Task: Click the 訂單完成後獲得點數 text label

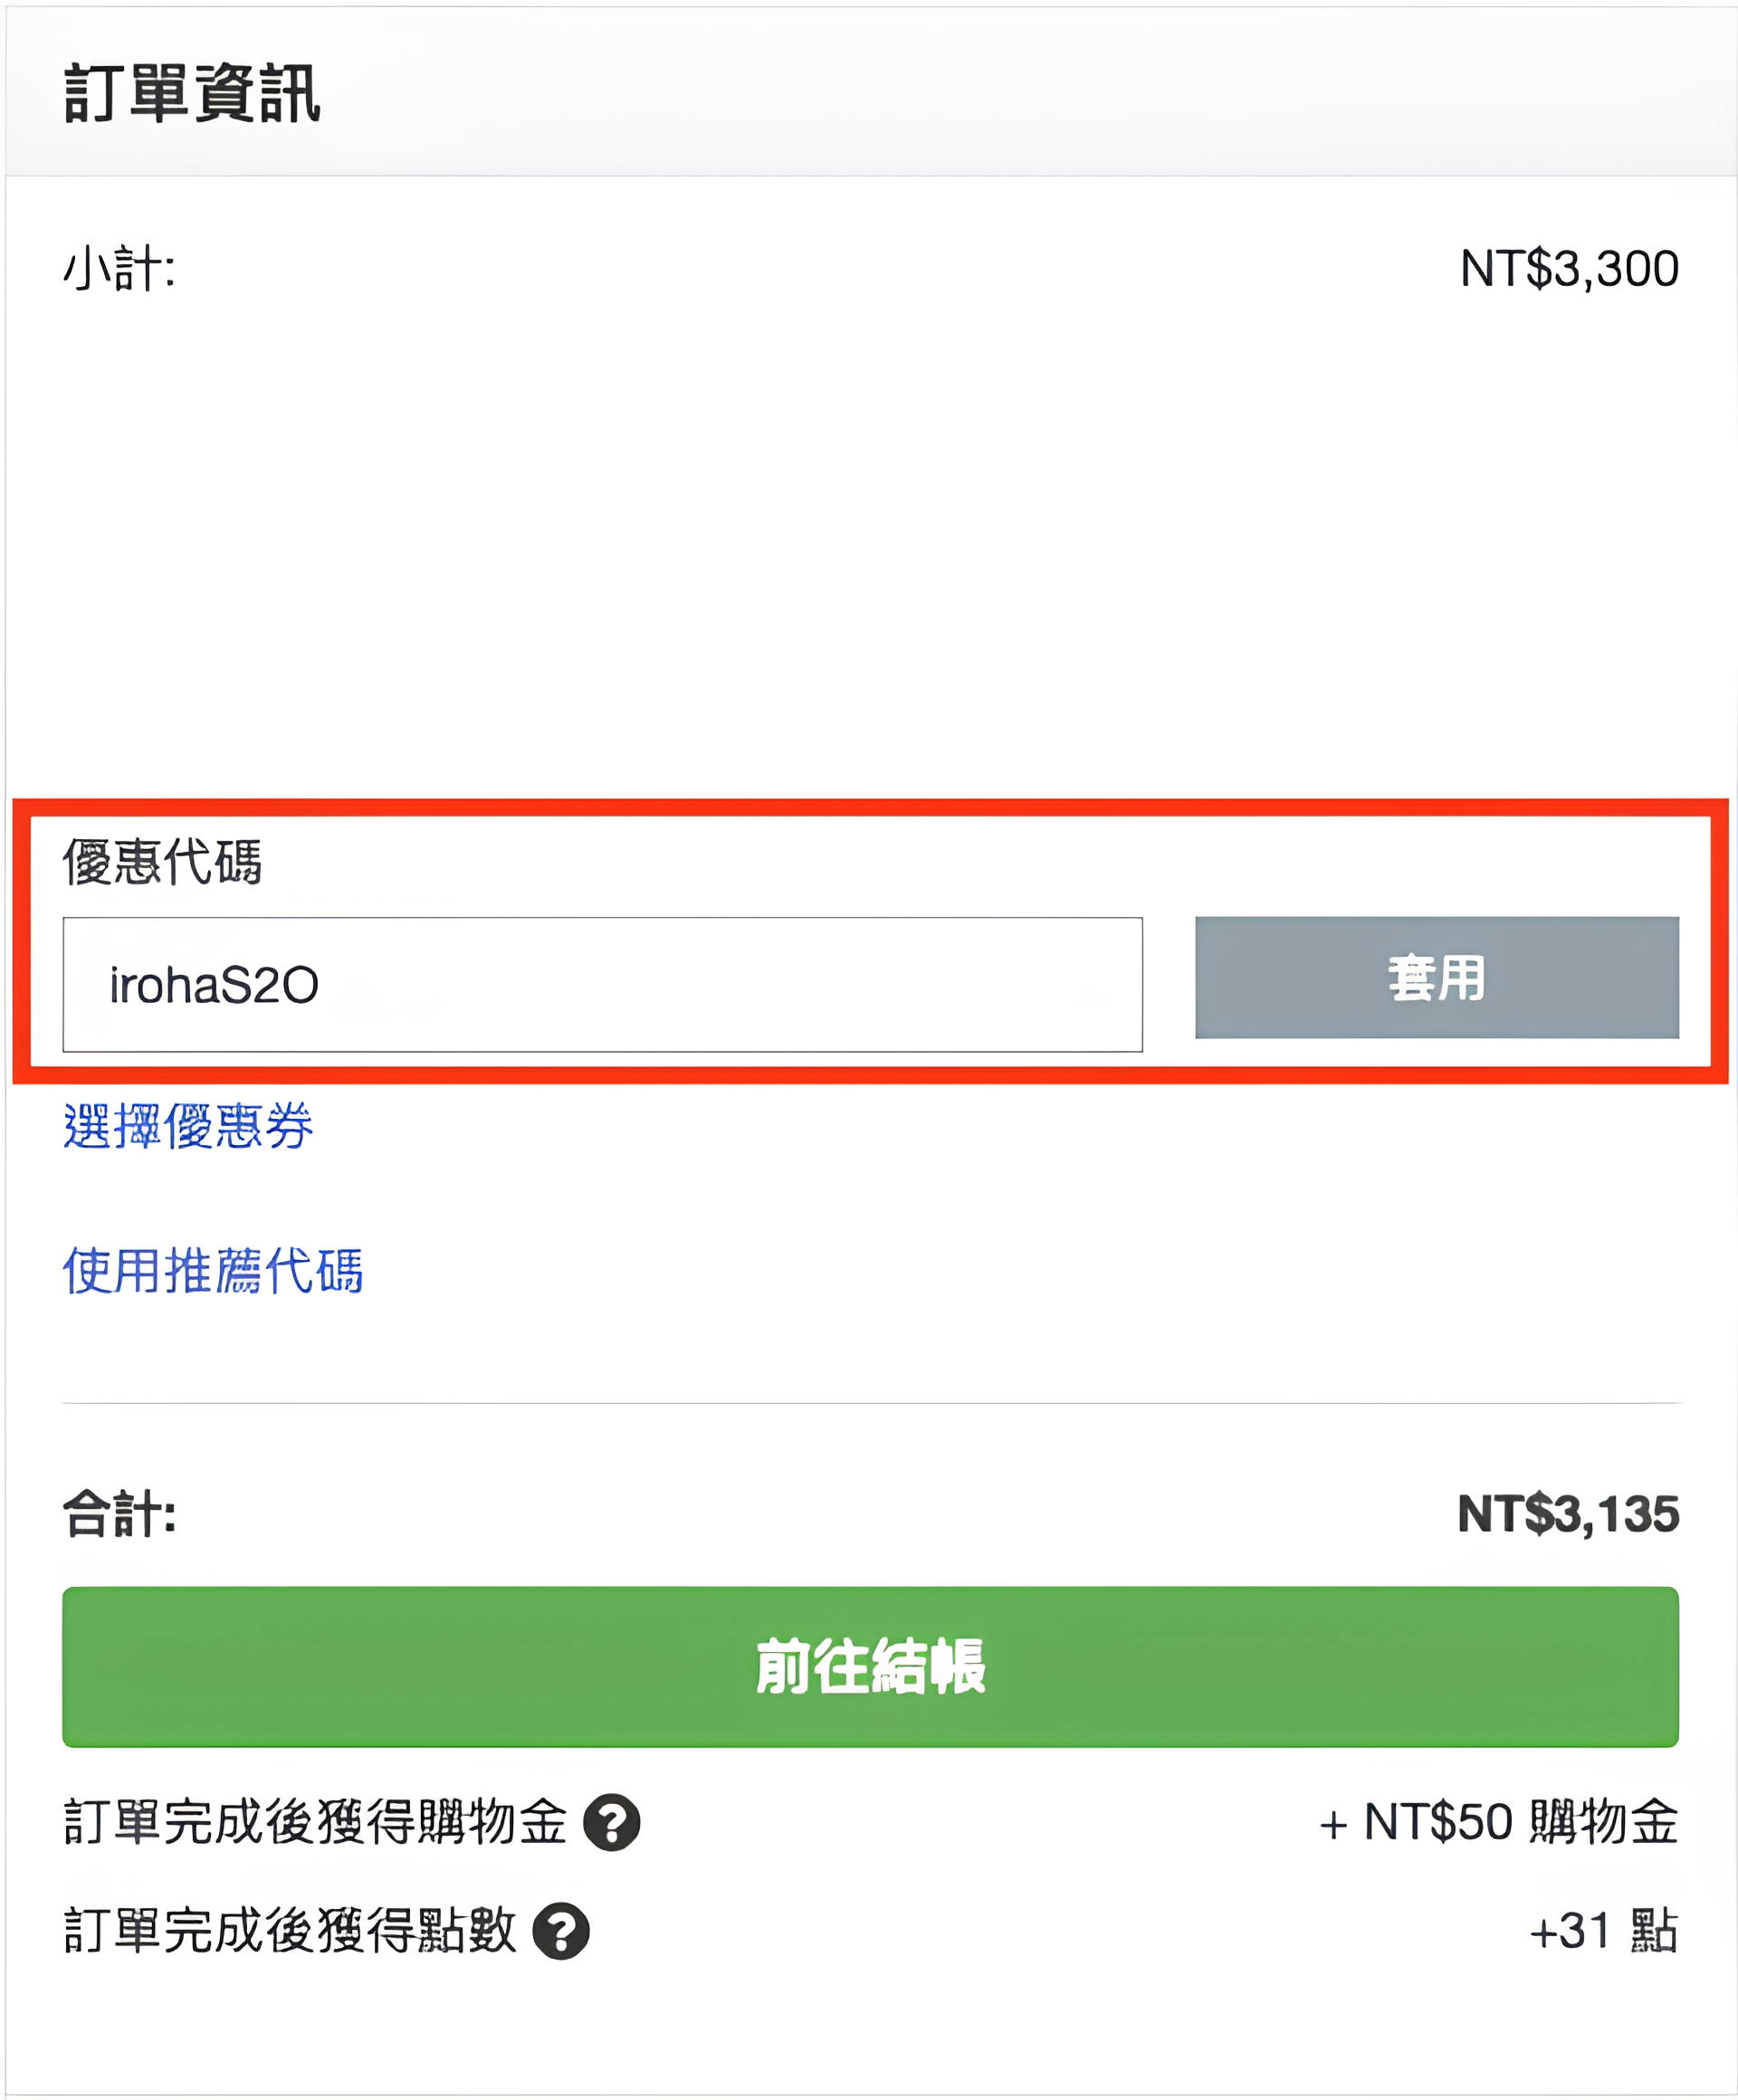Action: click(290, 1930)
